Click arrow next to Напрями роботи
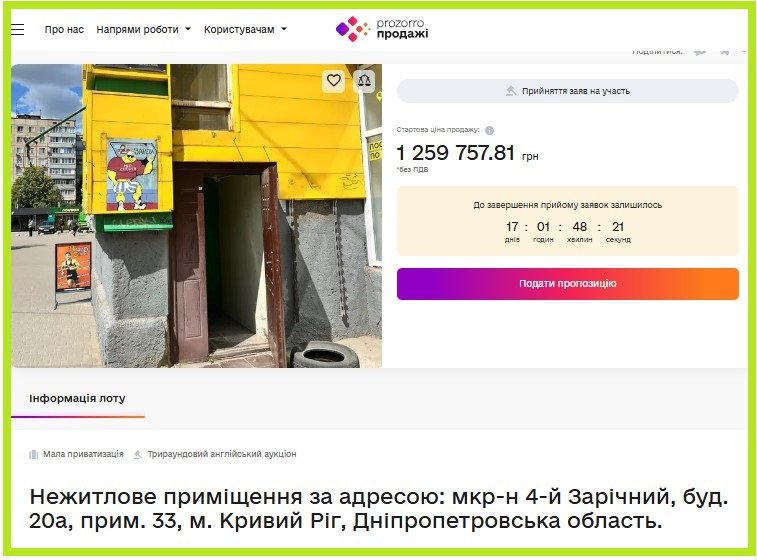 188,29
